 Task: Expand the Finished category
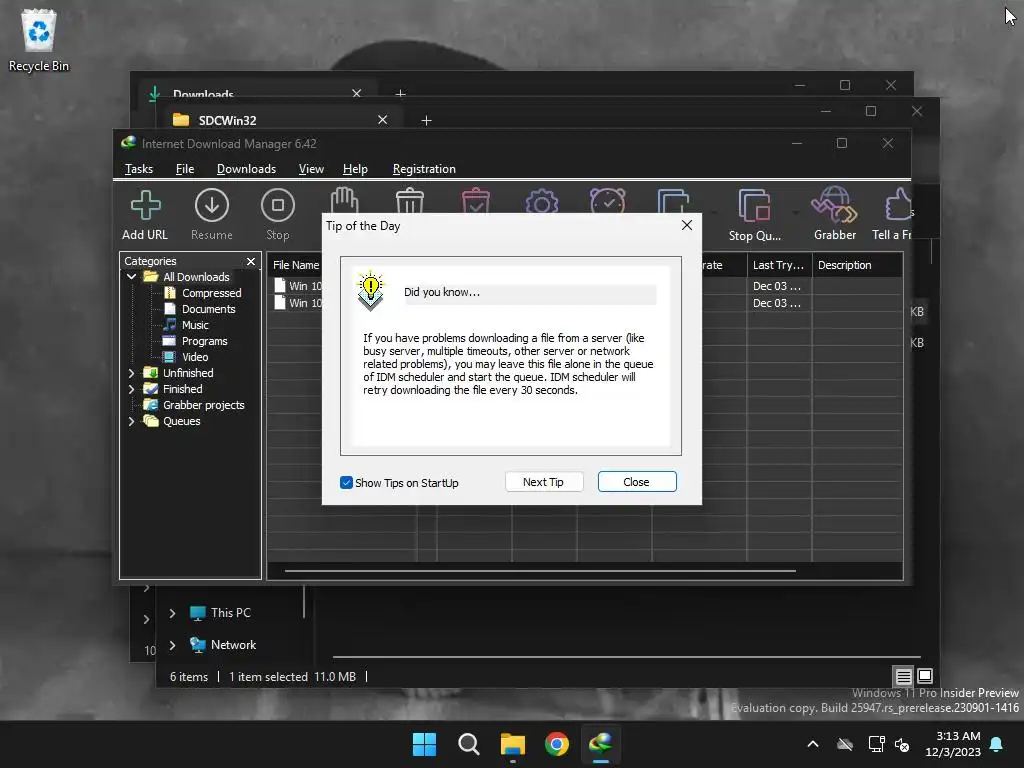pyautogui.click(x=131, y=389)
